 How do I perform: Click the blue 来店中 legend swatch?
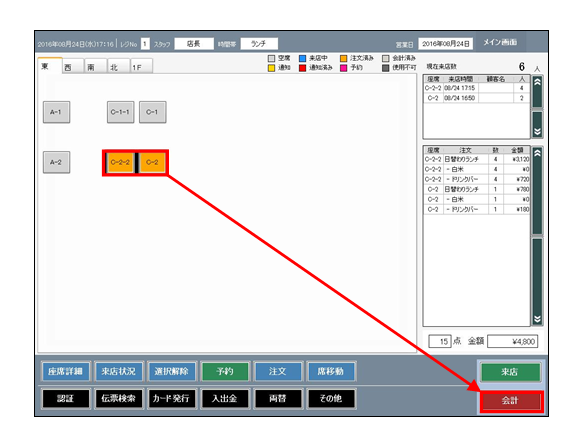pos(303,59)
